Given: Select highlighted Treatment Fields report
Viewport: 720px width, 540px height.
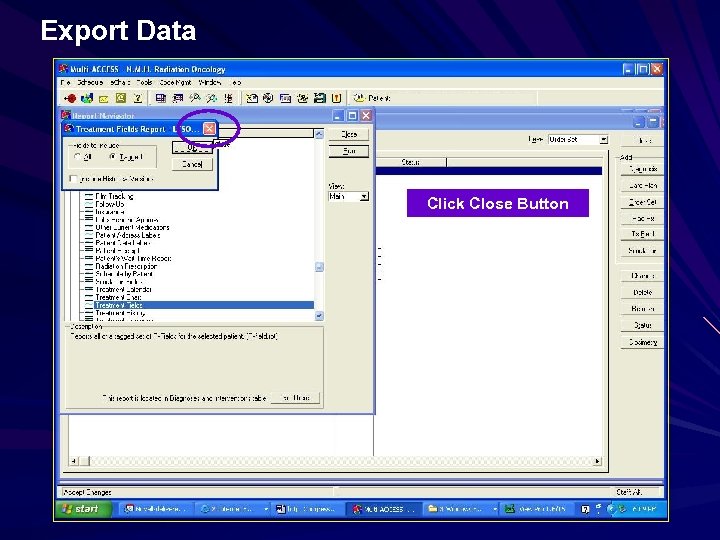Looking at the screenshot, I should [204, 305].
